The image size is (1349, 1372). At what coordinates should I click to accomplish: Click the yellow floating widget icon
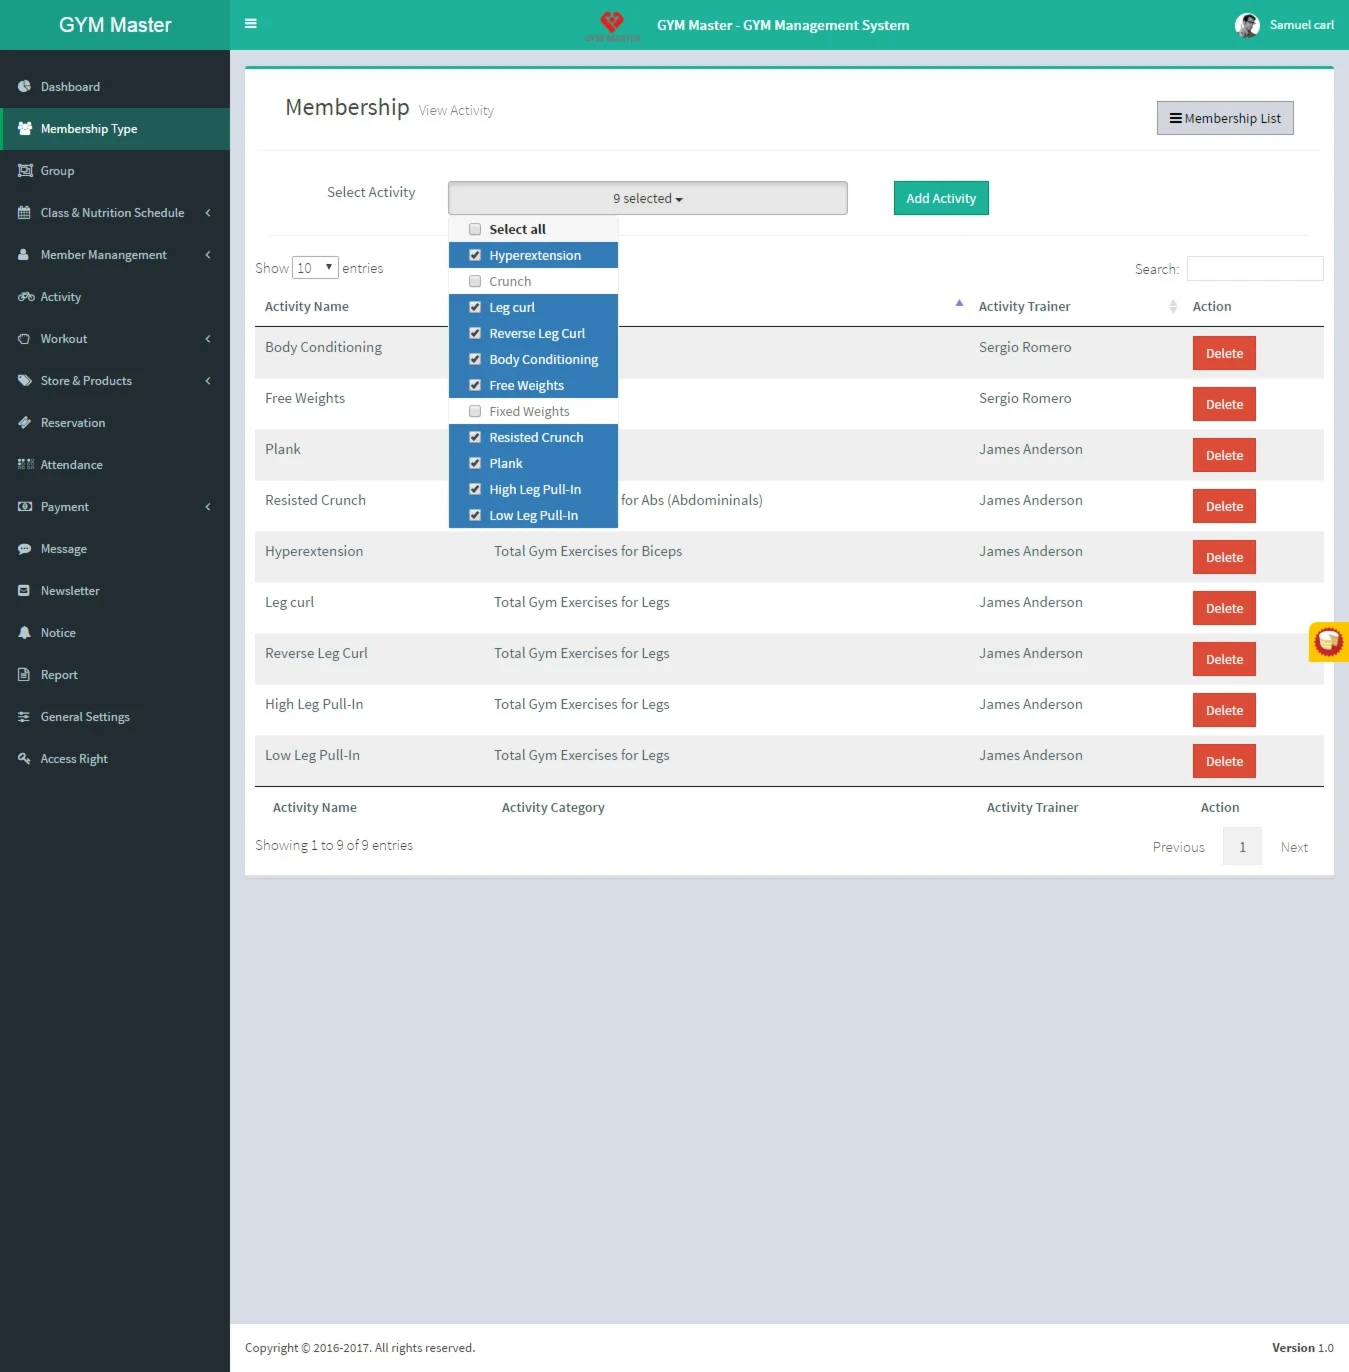click(1328, 641)
